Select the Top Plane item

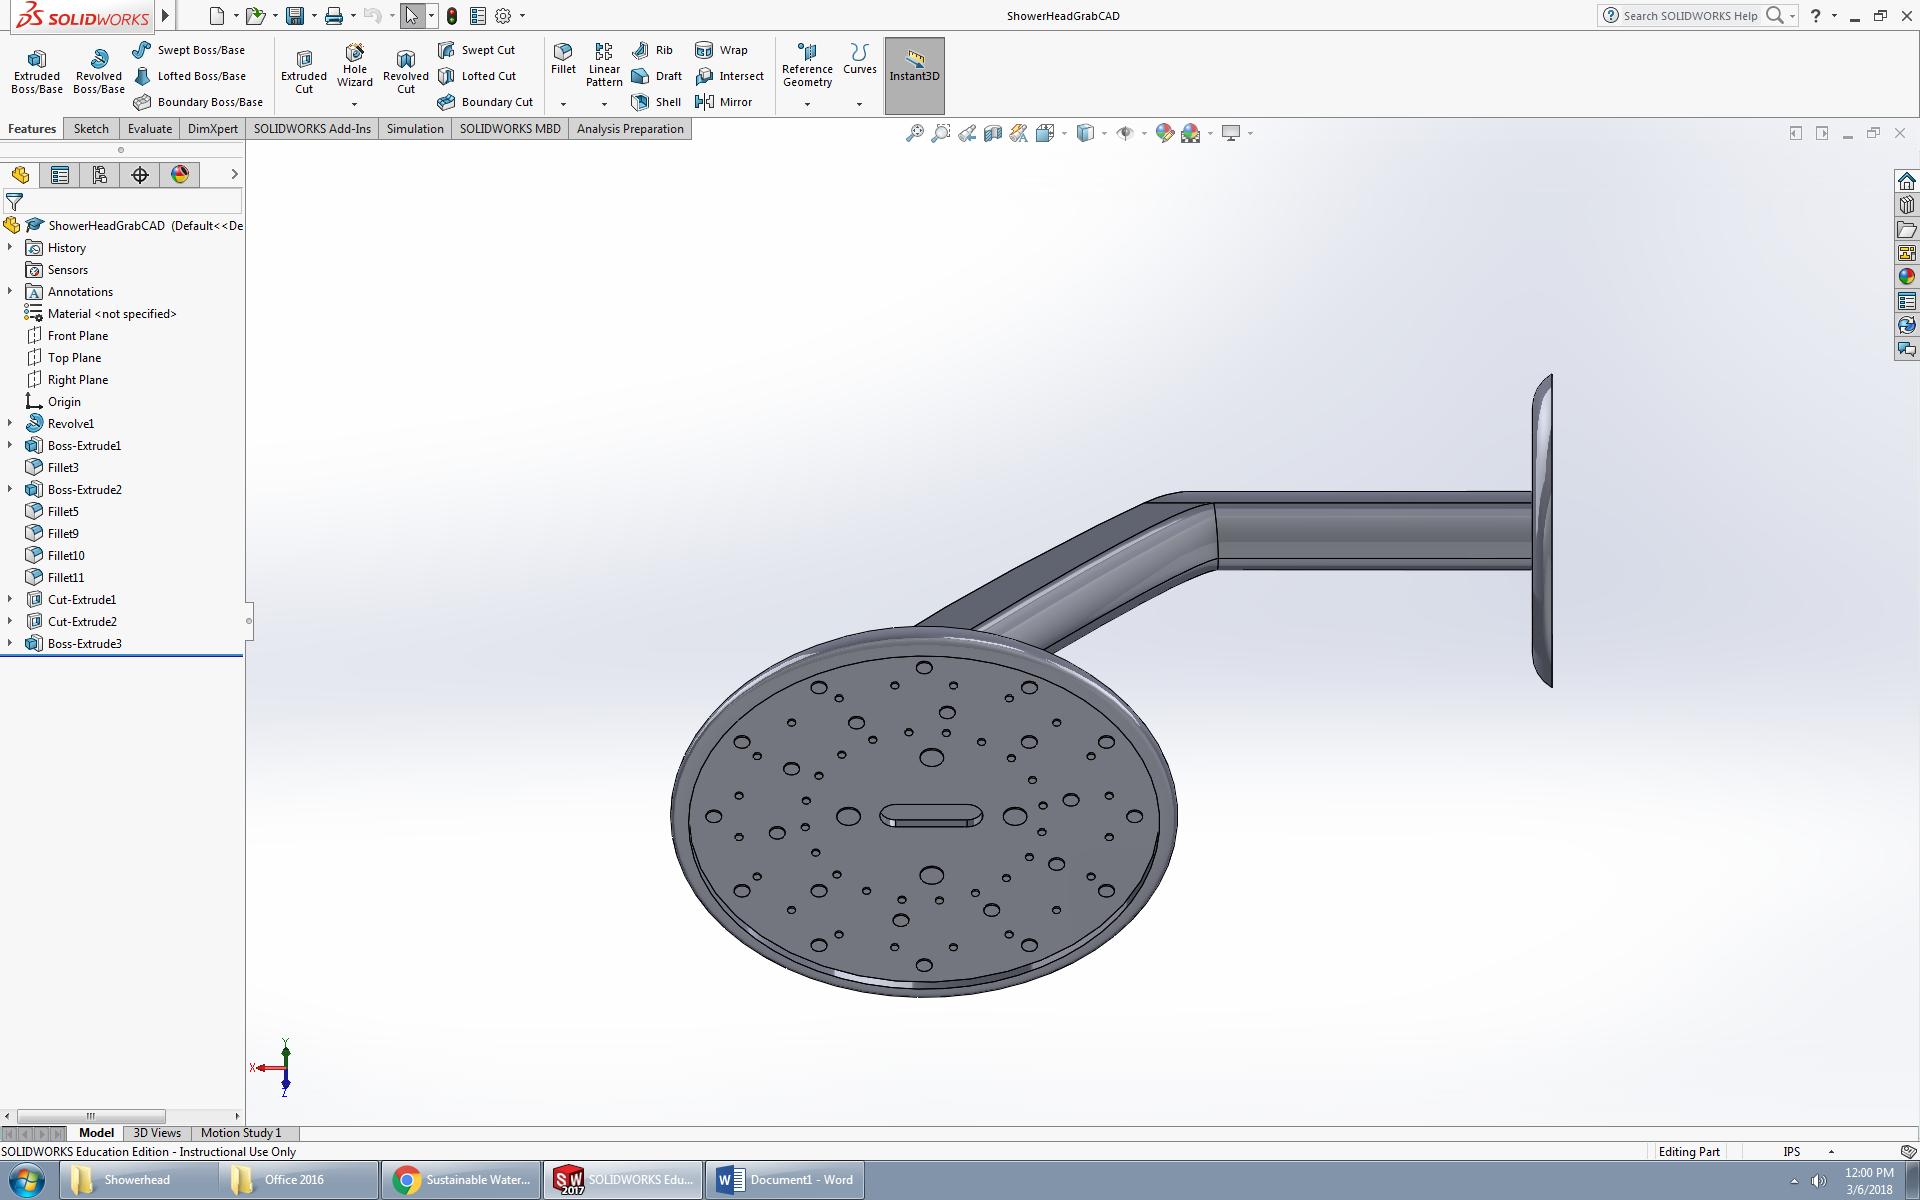[x=63, y=358]
